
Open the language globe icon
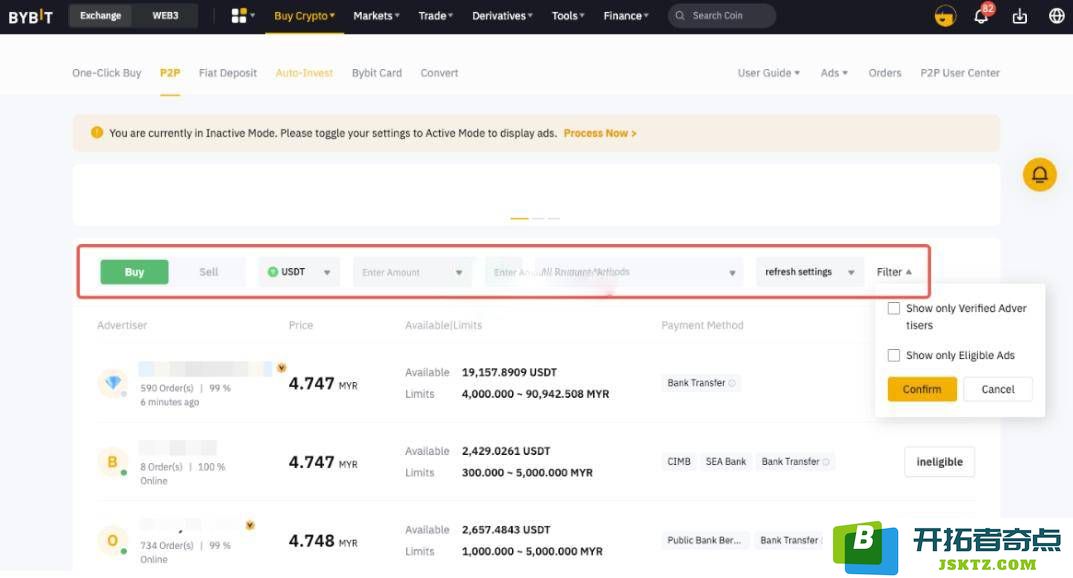coord(1057,16)
